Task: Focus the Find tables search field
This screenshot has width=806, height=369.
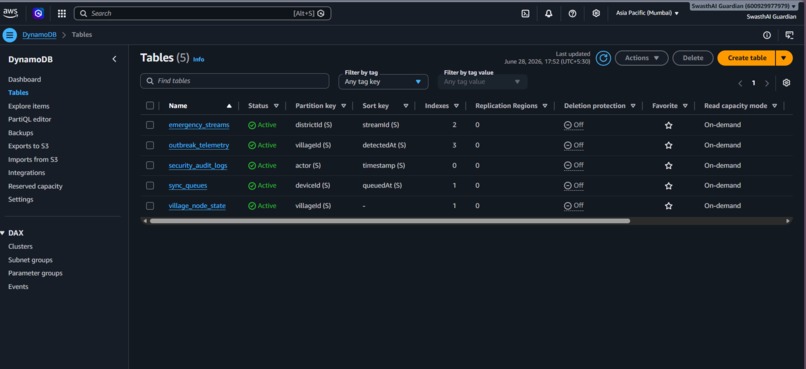Action: 234,81
